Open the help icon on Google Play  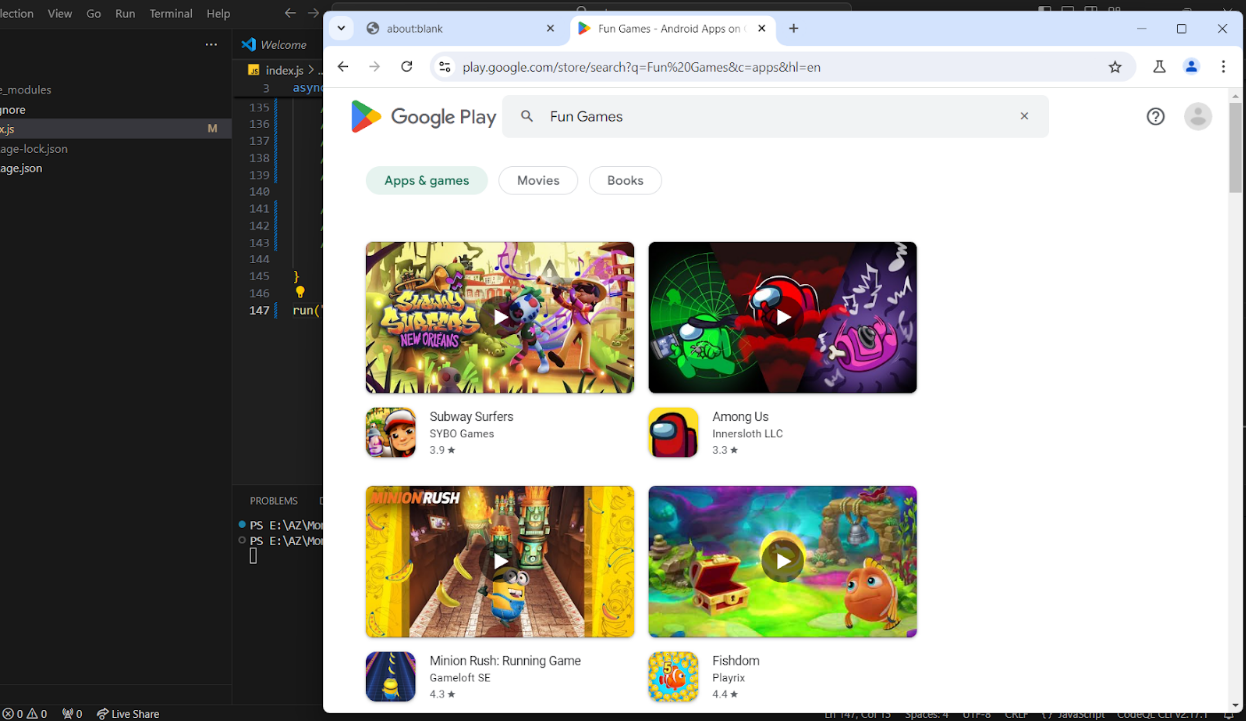click(1155, 116)
